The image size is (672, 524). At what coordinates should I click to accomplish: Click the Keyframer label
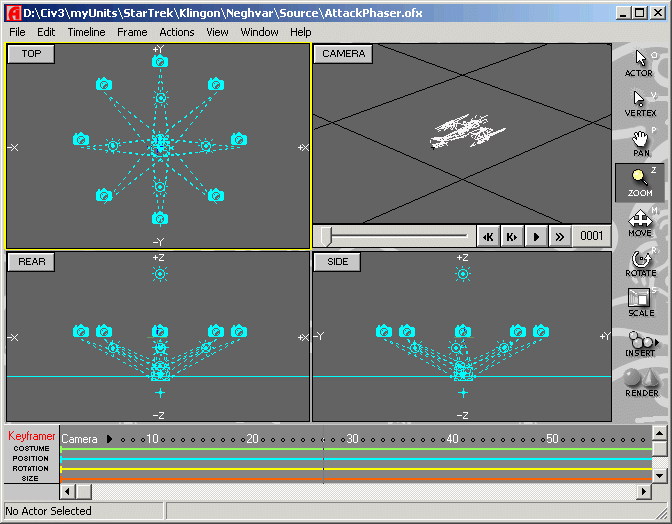pos(31,436)
